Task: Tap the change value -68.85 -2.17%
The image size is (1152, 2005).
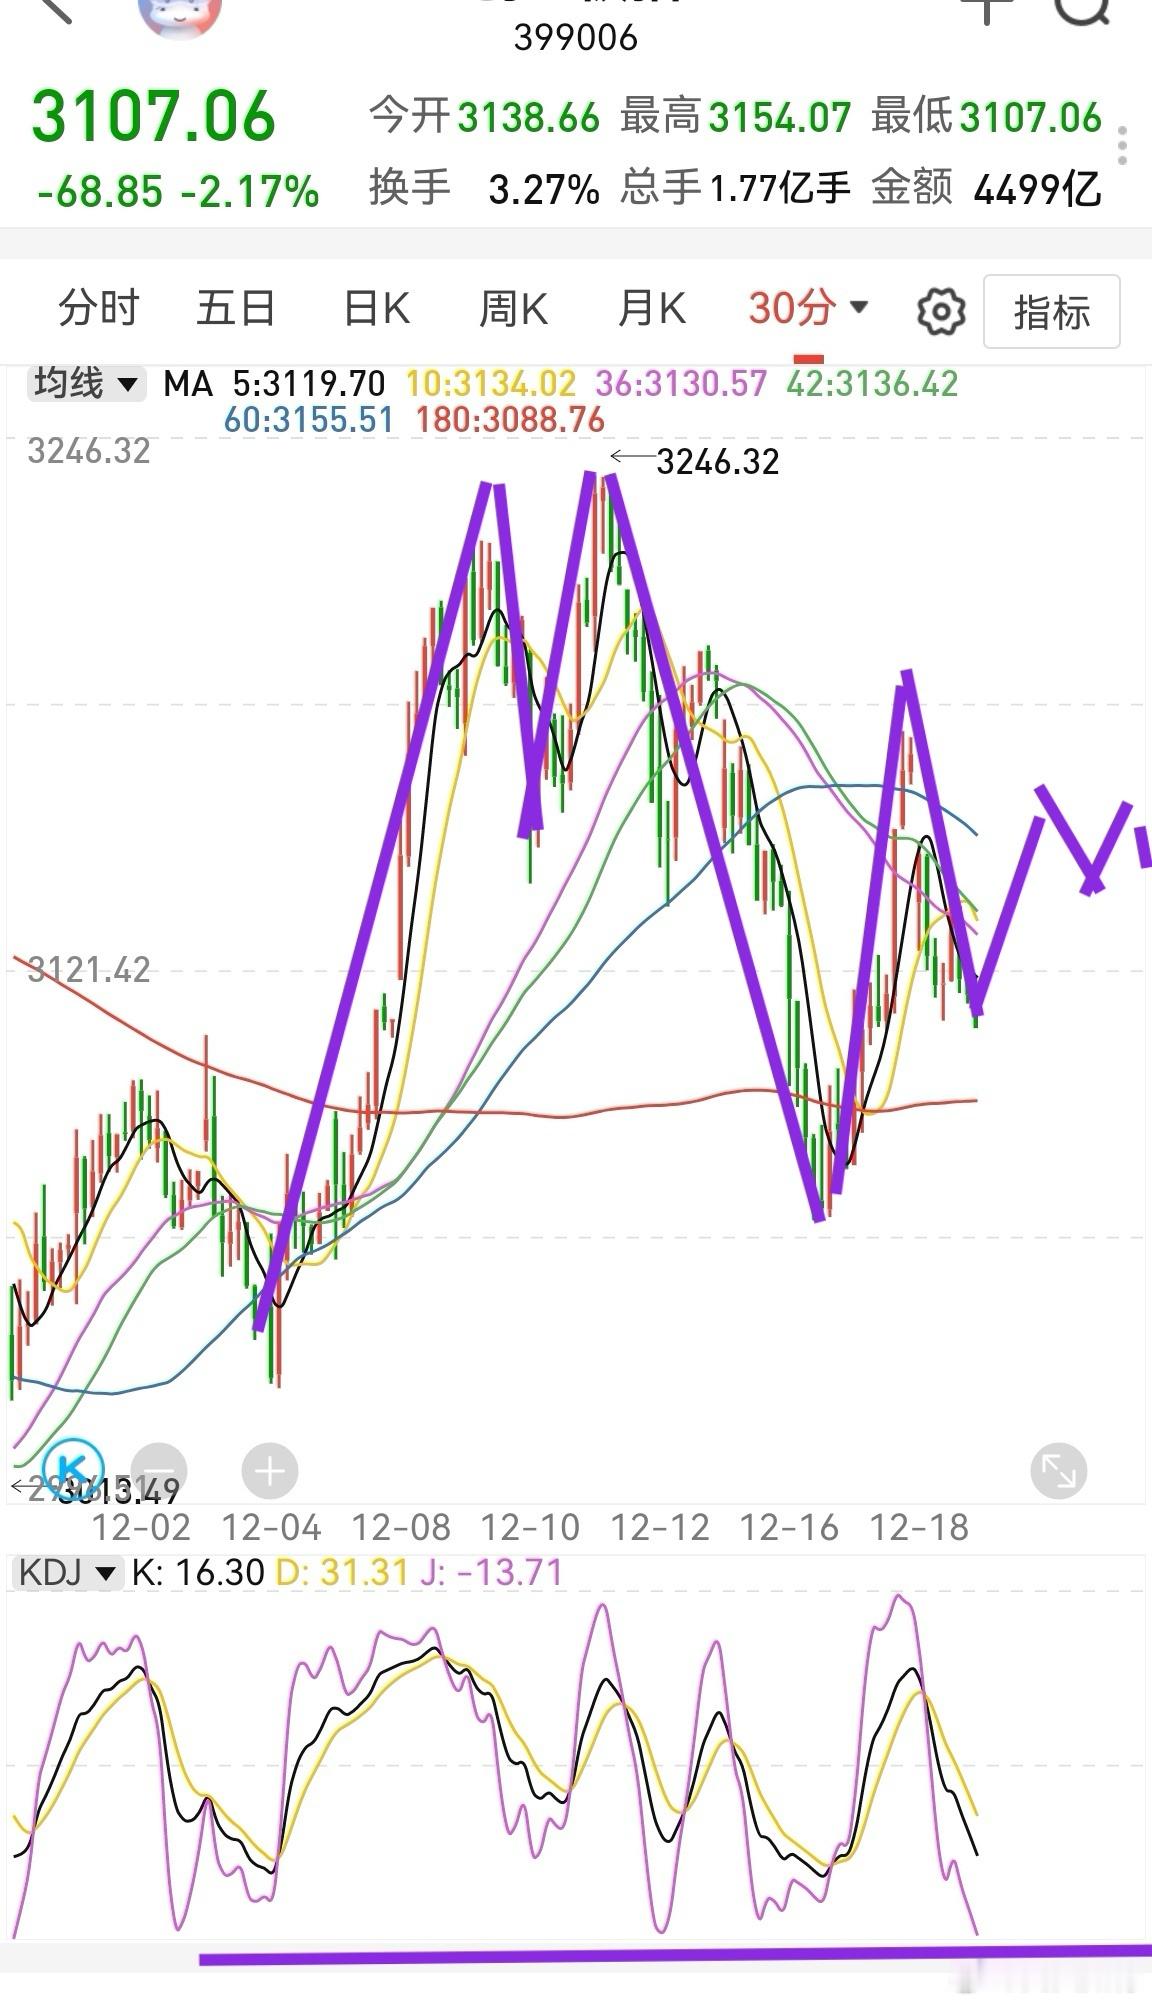Action: click(x=178, y=191)
